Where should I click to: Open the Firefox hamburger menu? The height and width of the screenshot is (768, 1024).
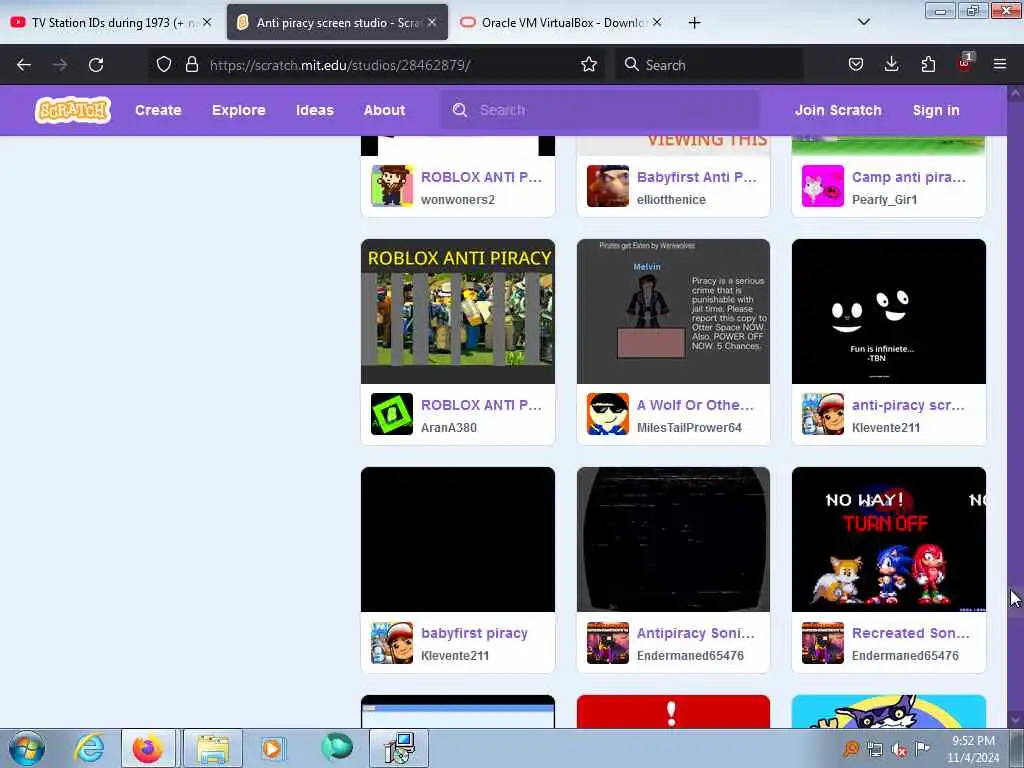coord(1000,64)
